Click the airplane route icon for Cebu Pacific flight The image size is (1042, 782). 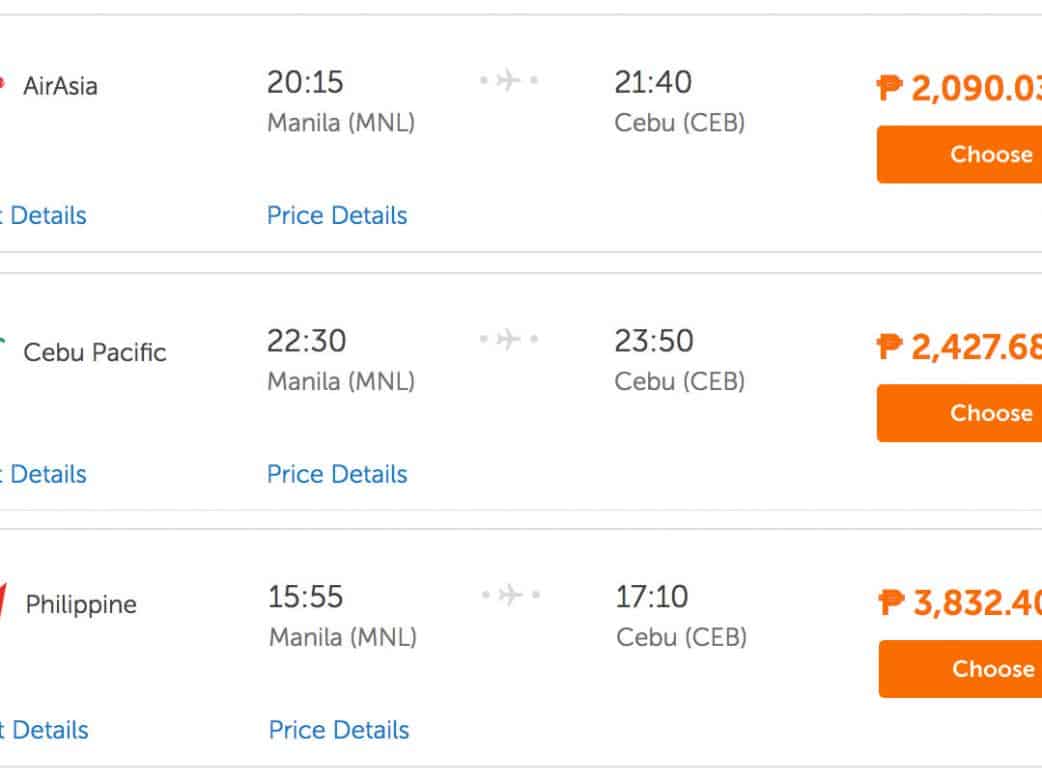pyautogui.click(x=509, y=340)
